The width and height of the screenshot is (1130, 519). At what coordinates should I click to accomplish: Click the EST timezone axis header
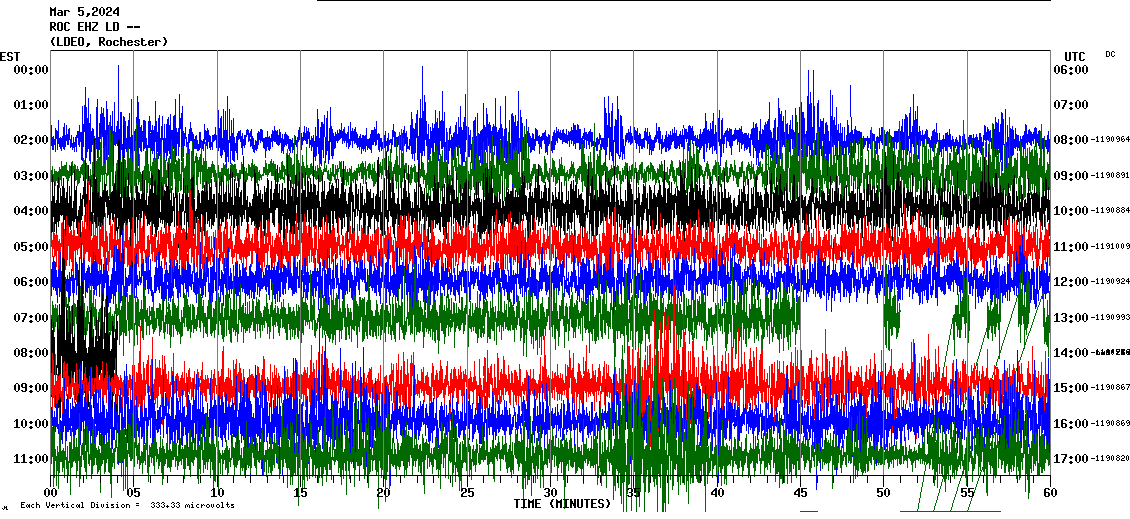tap(10, 56)
